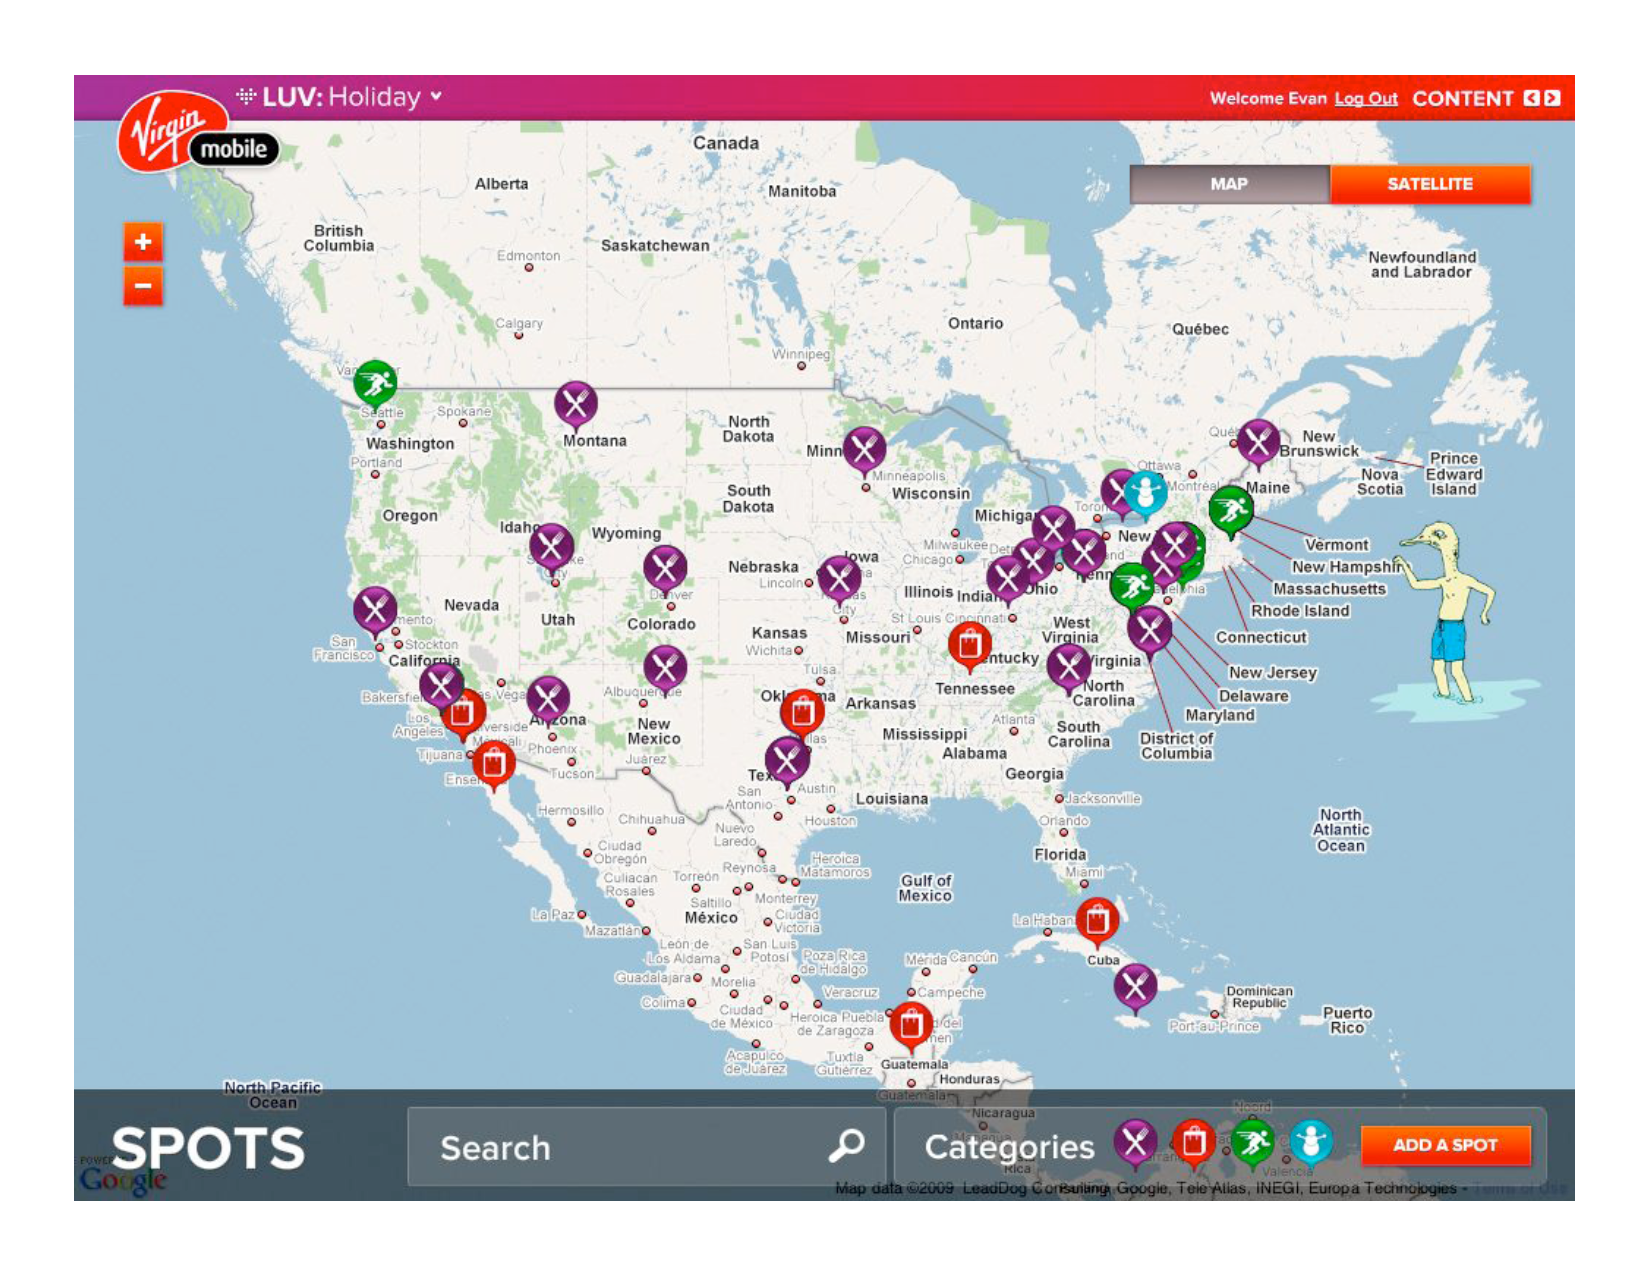Open the dining pin in Texas

[787, 761]
